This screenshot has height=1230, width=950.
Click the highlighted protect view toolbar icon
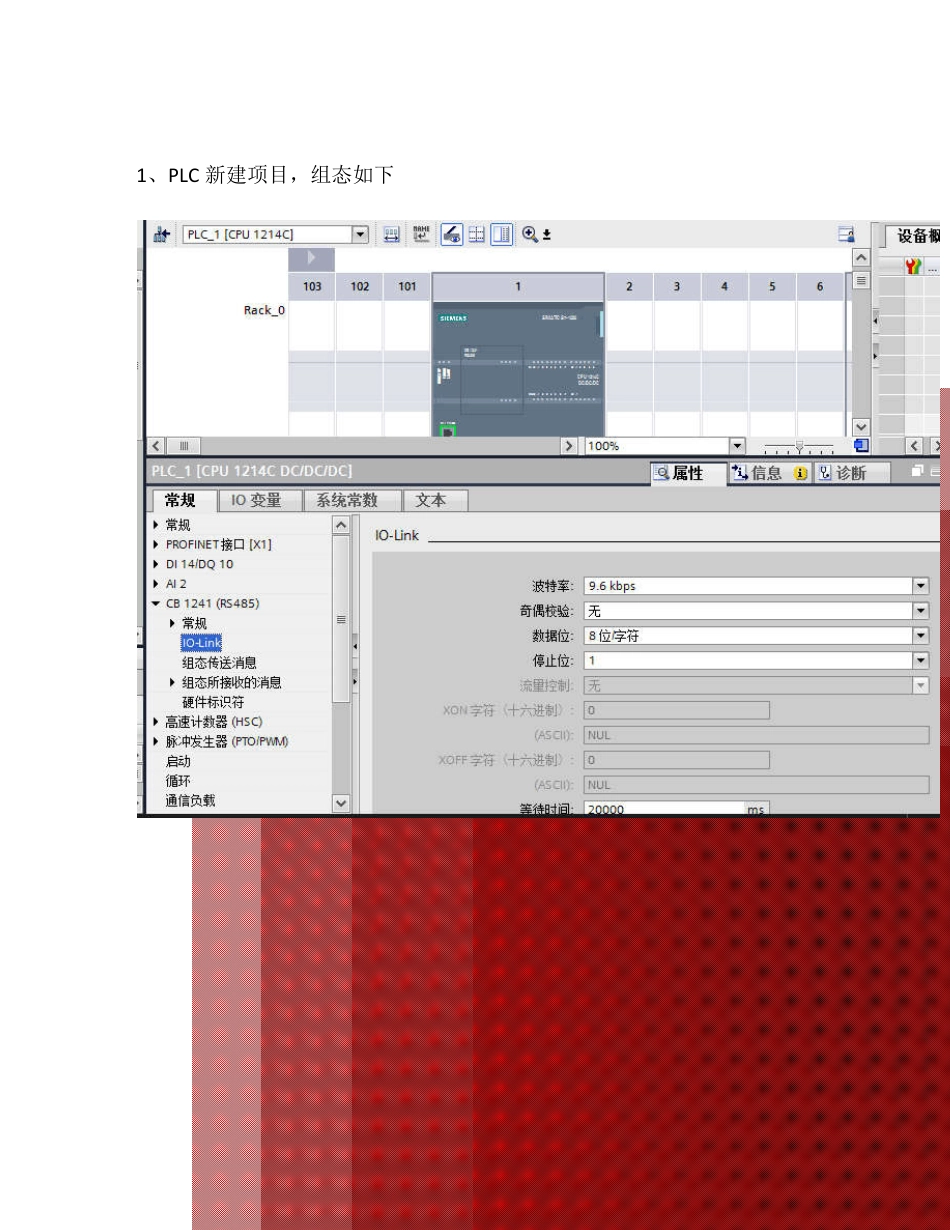coord(452,235)
